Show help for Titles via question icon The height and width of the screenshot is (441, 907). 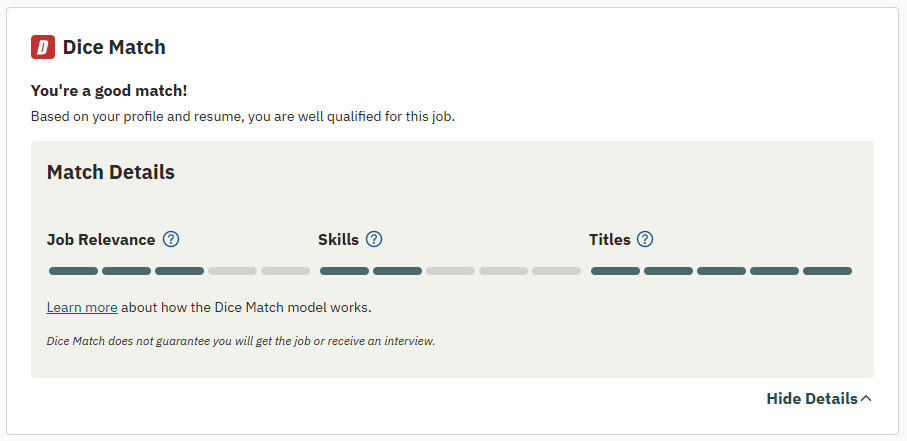coord(645,240)
